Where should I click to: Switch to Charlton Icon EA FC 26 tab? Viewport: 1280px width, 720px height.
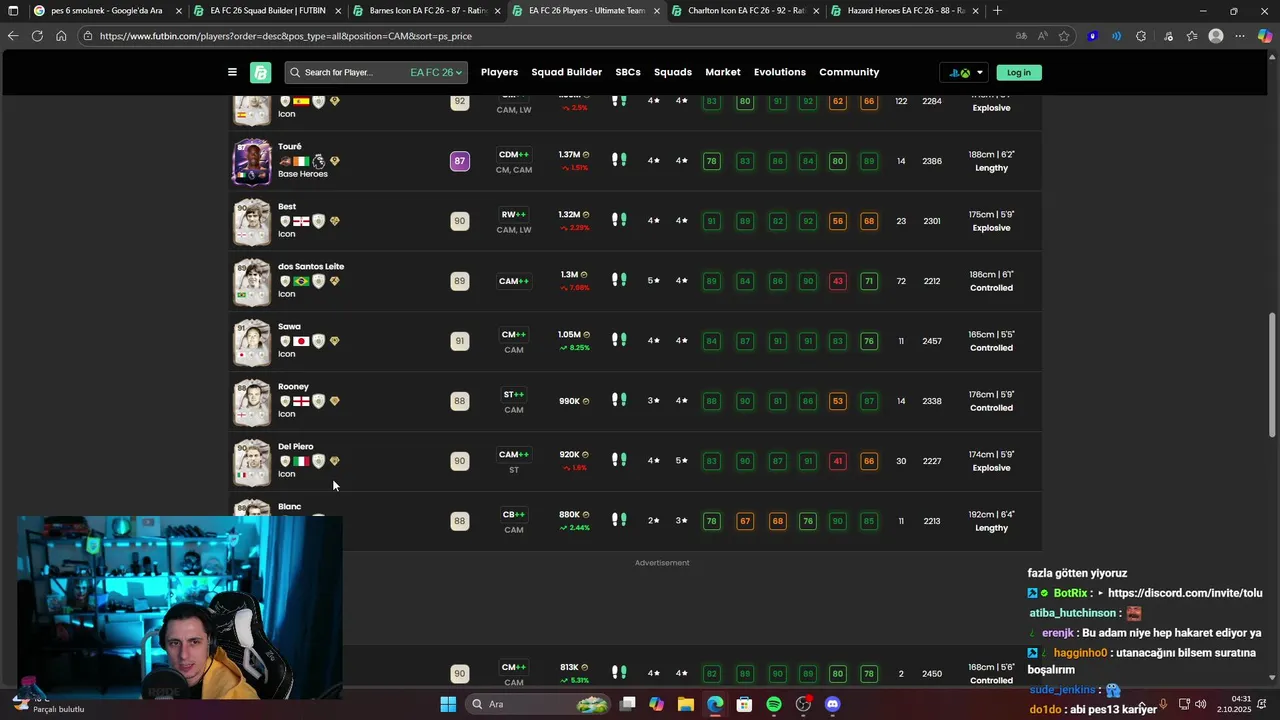coord(745,11)
